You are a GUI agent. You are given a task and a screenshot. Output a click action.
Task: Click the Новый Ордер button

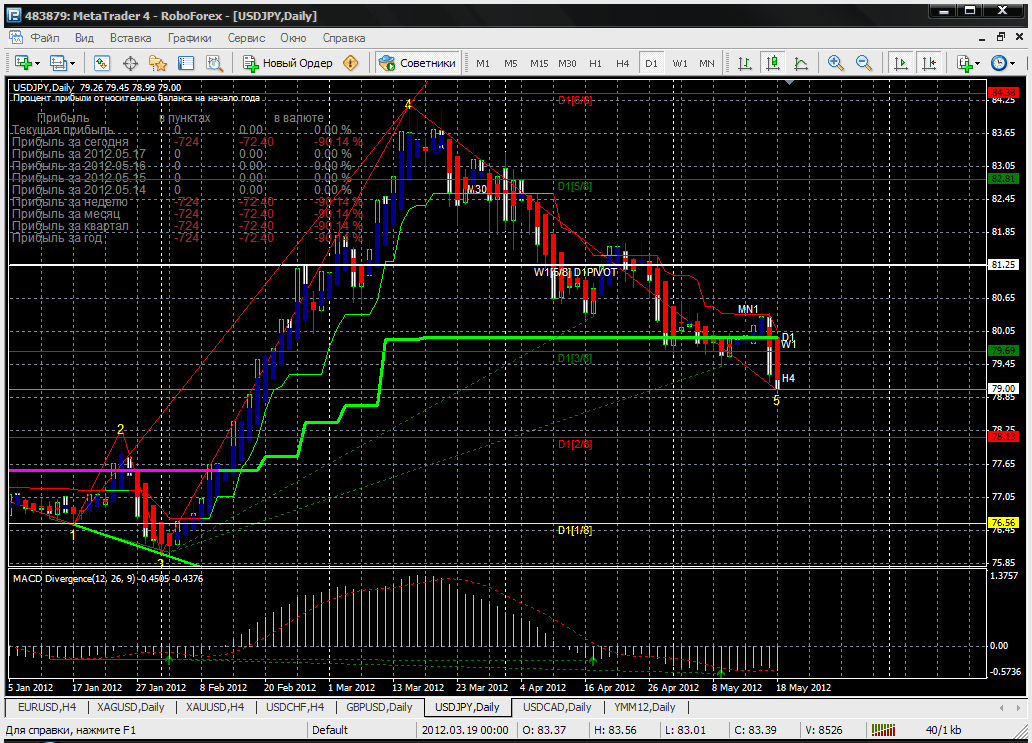288,63
